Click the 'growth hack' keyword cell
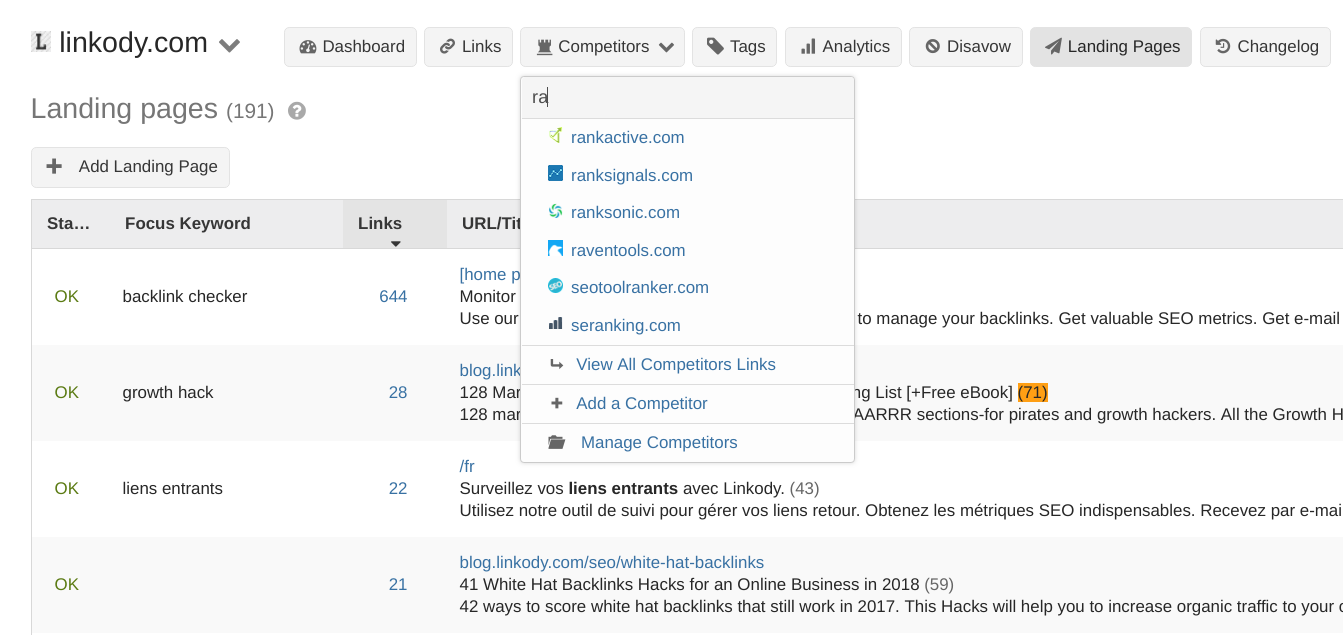The width and height of the screenshot is (1343, 635). [168, 393]
